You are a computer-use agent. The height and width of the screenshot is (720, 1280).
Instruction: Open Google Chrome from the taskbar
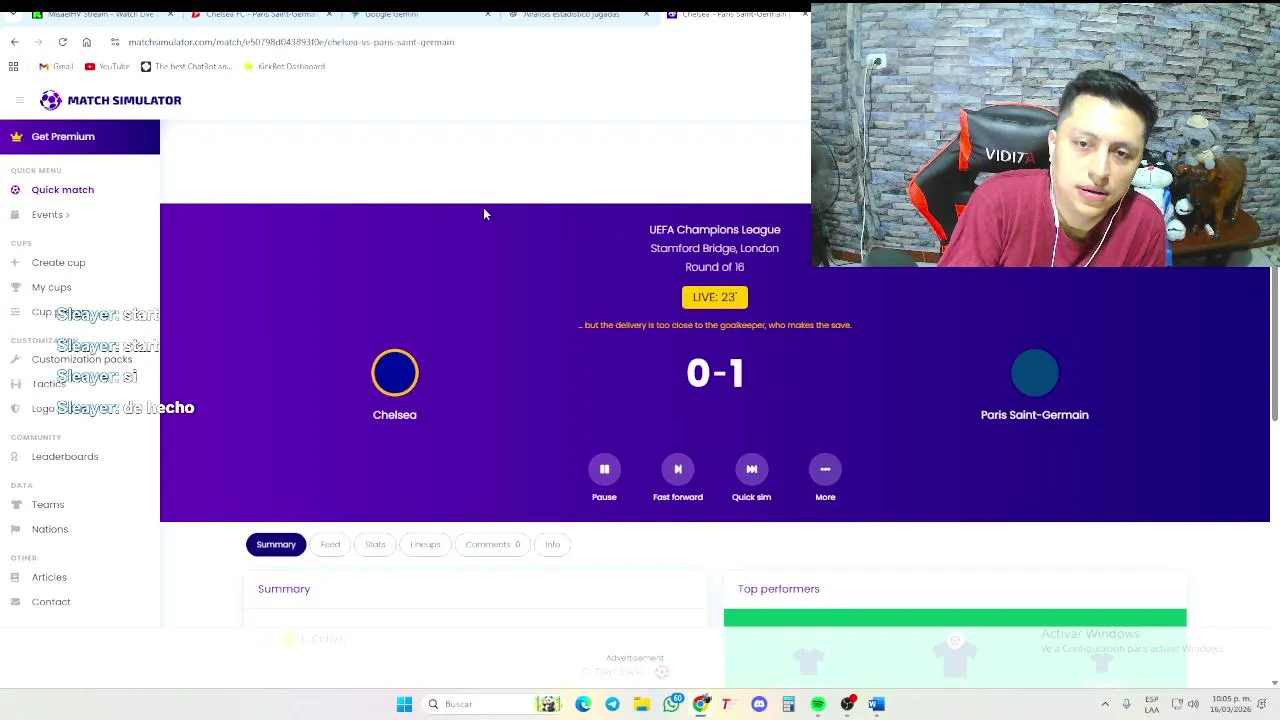(700, 704)
